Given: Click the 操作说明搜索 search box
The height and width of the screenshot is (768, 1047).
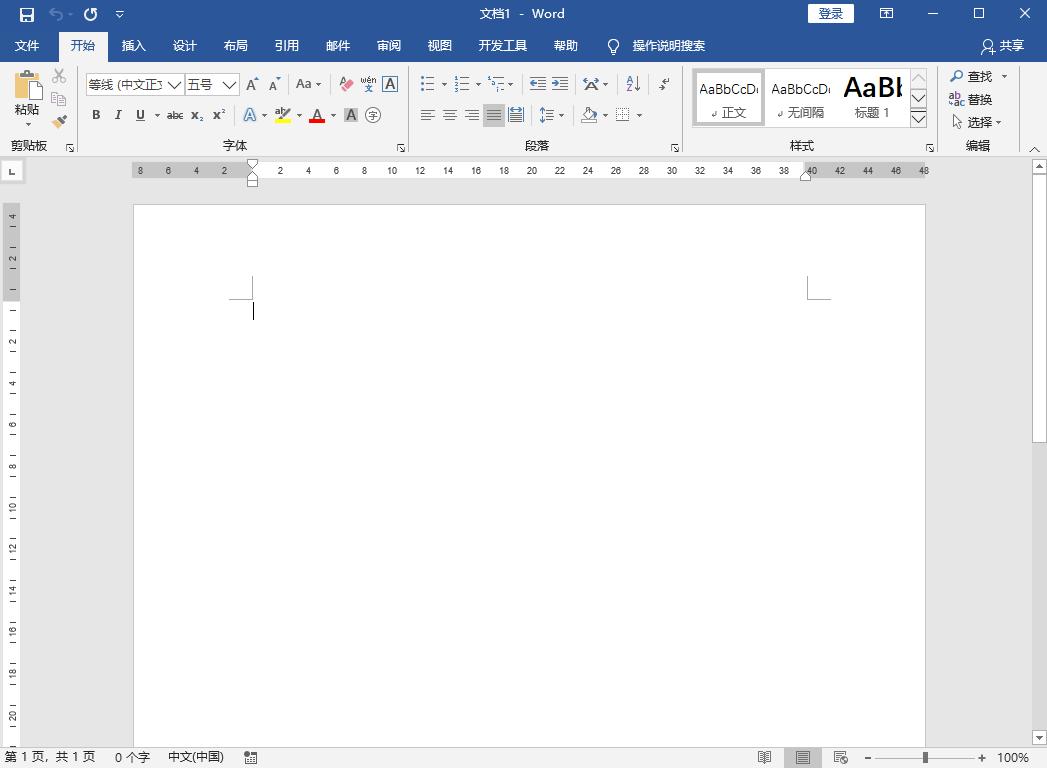Looking at the screenshot, I should pos(668,46).
